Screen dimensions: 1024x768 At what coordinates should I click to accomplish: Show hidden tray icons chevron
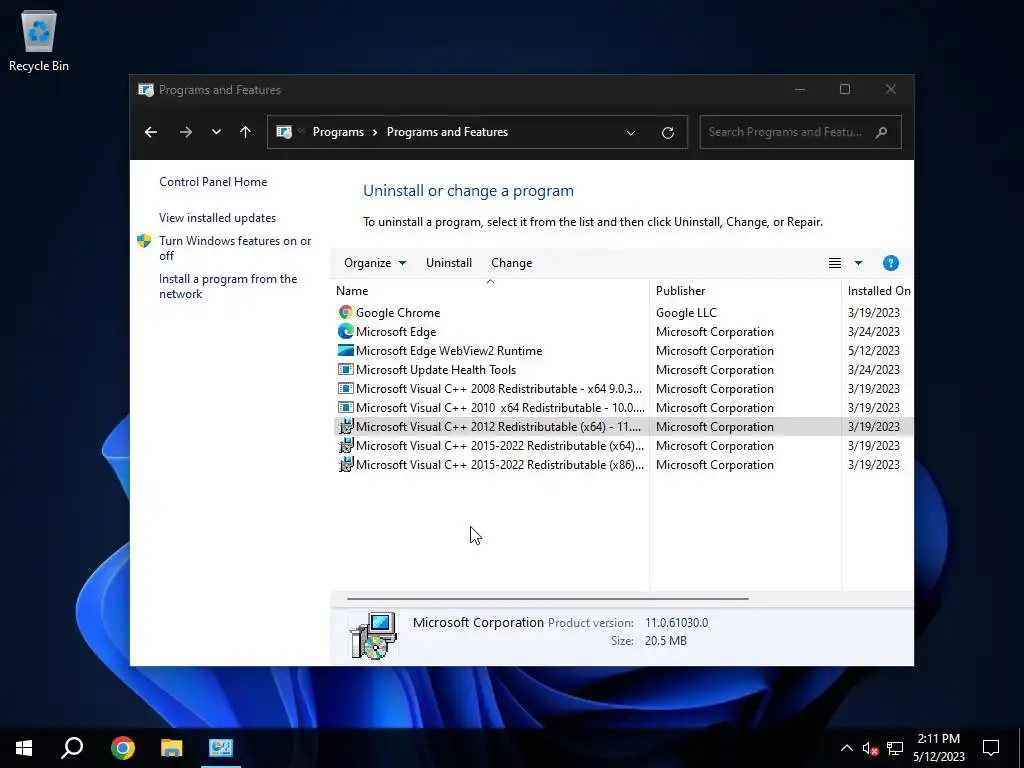point(846,748)
